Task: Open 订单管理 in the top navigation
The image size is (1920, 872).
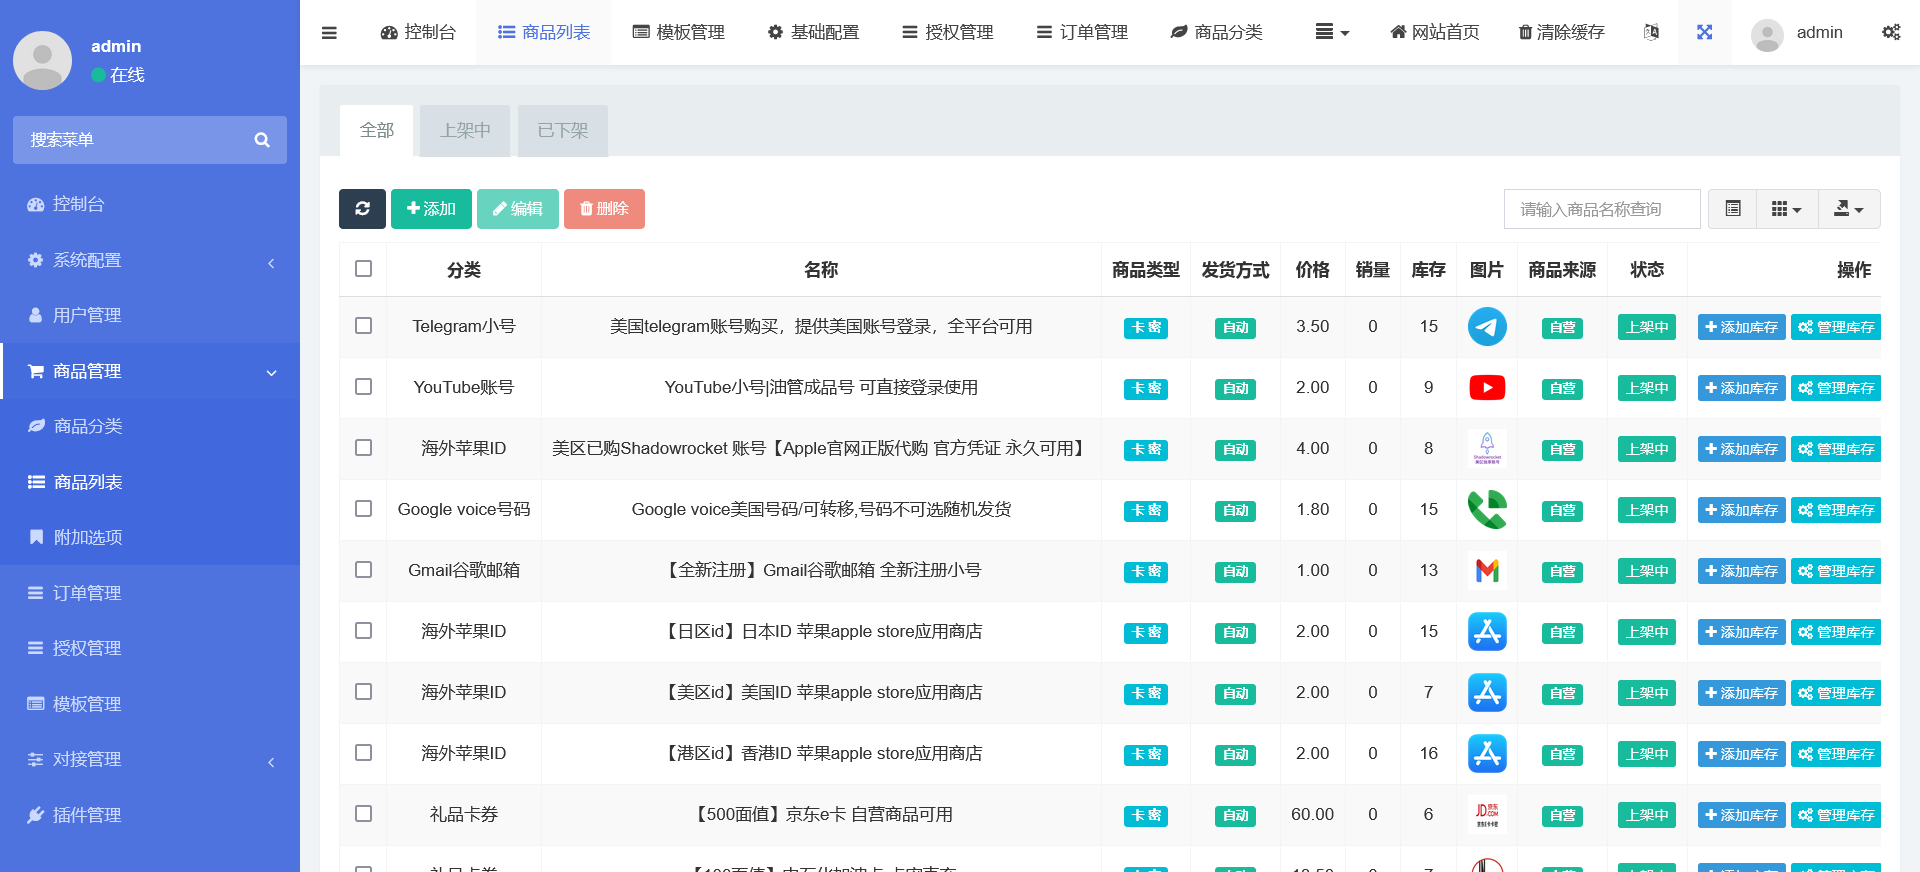Action: (x=1082, y=33)
